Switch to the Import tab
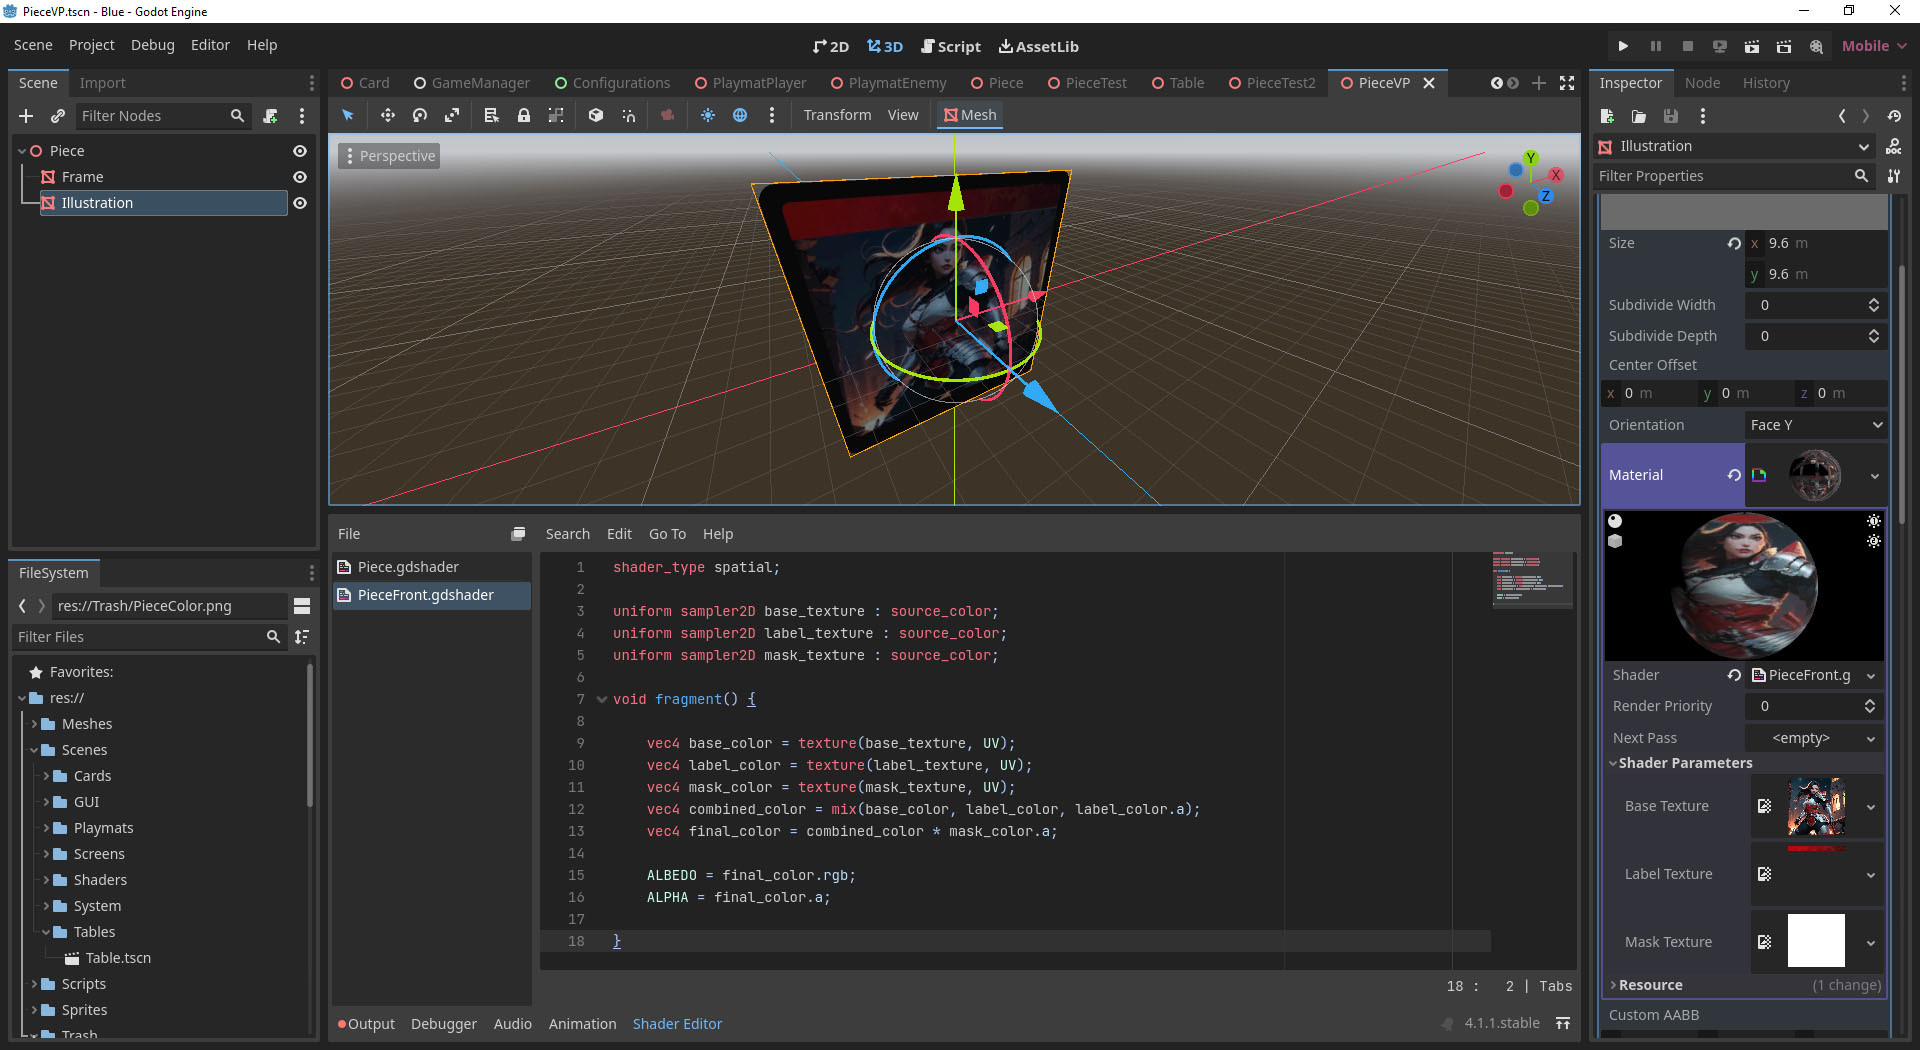Viewport: 1920px width, 1050px height. [102, 83]
